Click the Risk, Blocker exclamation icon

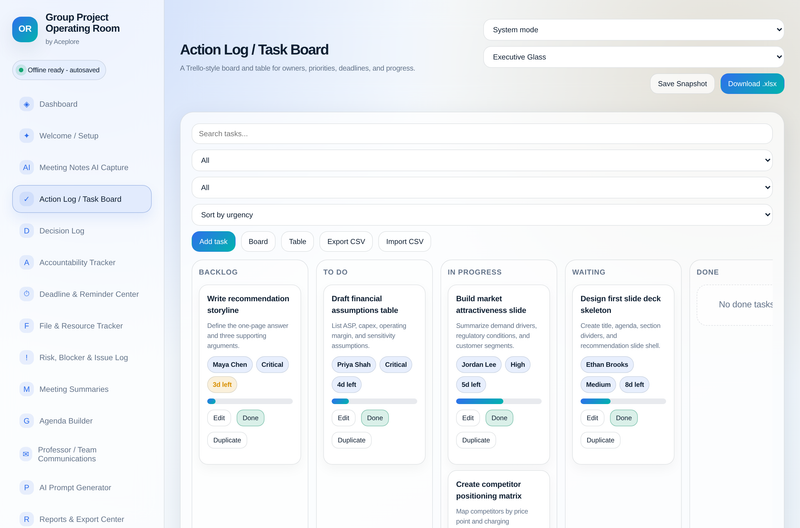[x=27, y=357]
